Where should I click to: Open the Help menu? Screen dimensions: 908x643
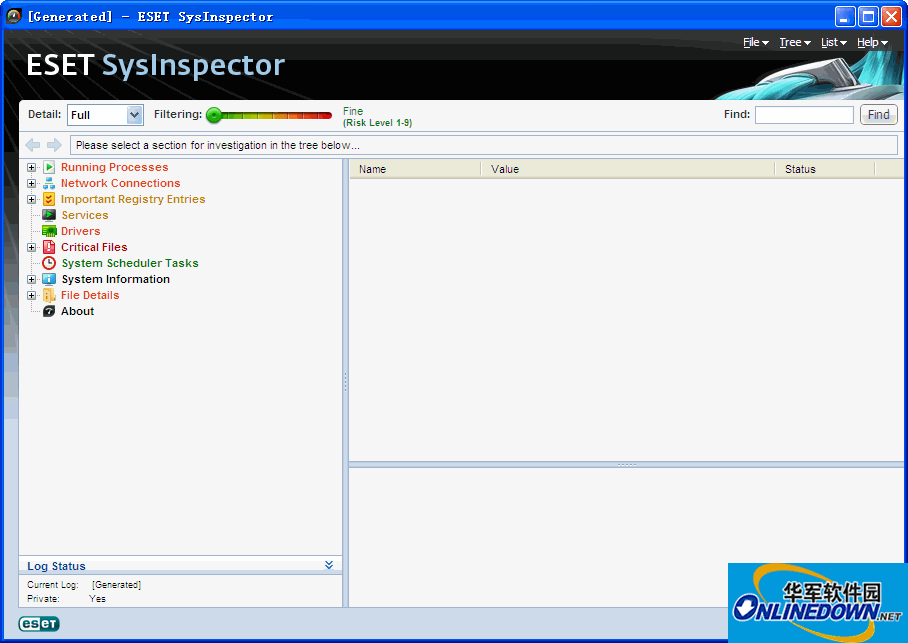pos(872,42)
